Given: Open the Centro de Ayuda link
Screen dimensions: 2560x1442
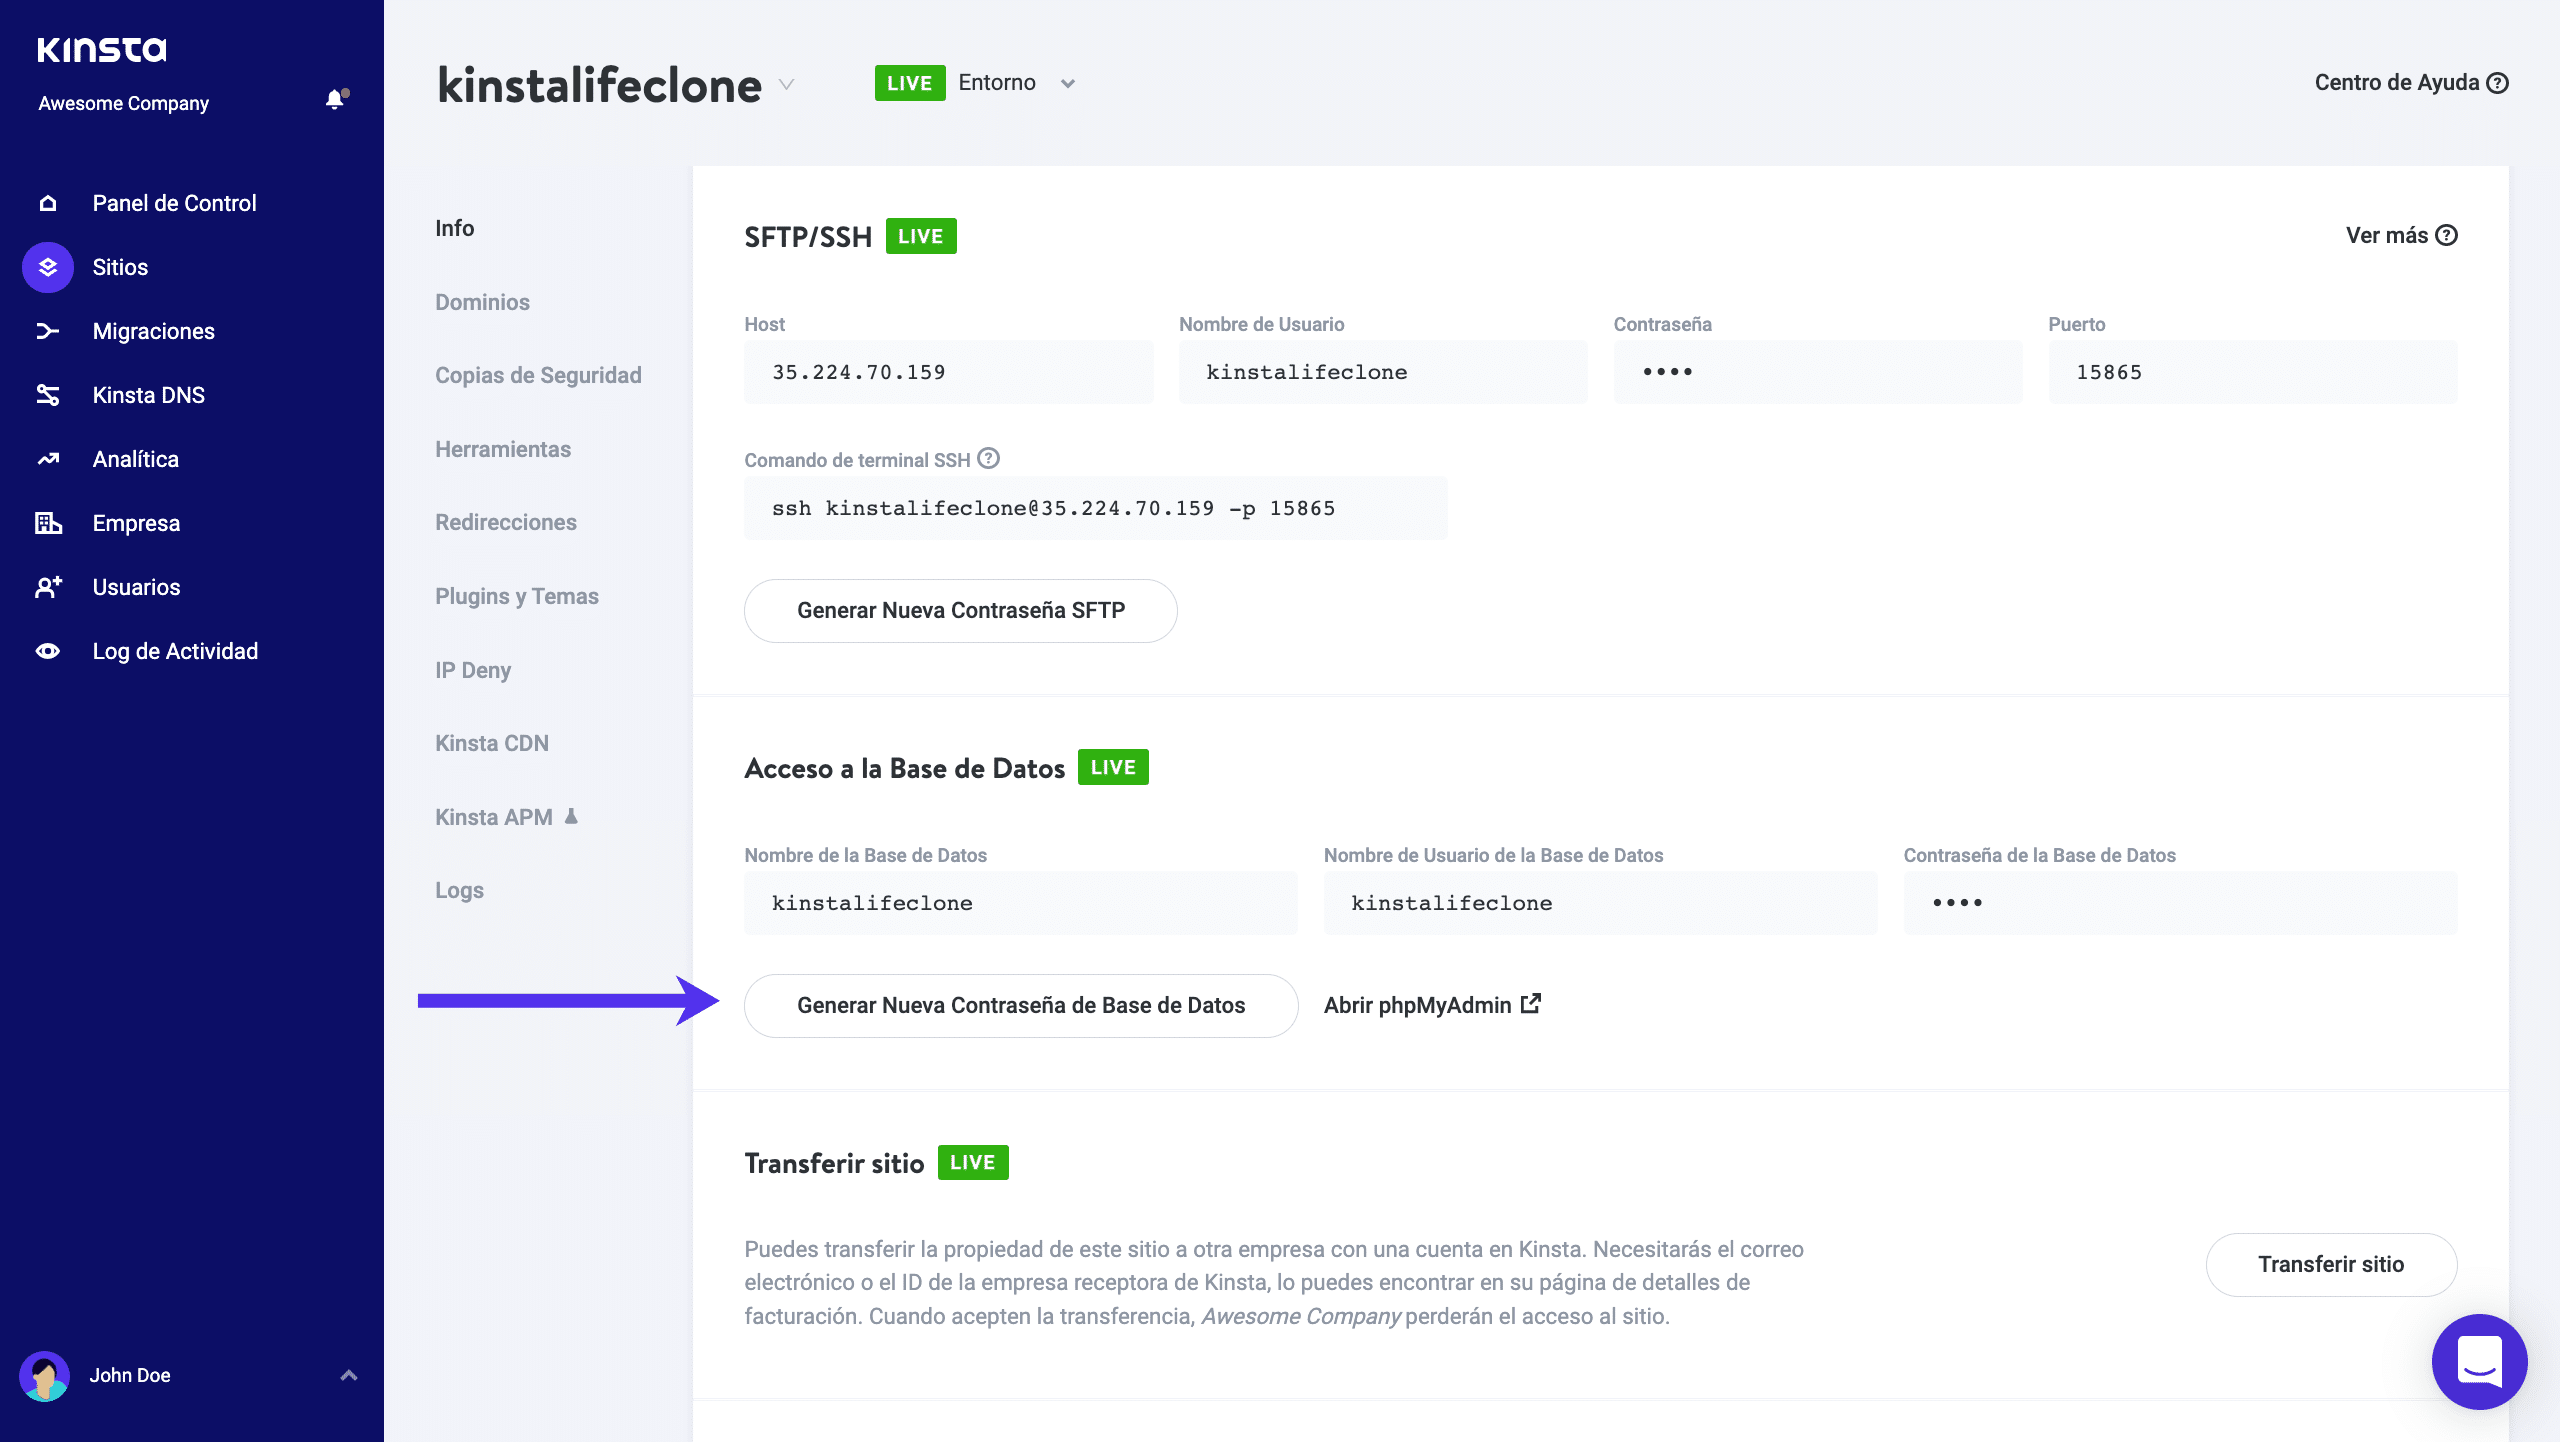Looking at the screenshot, I should (2410, 83).
